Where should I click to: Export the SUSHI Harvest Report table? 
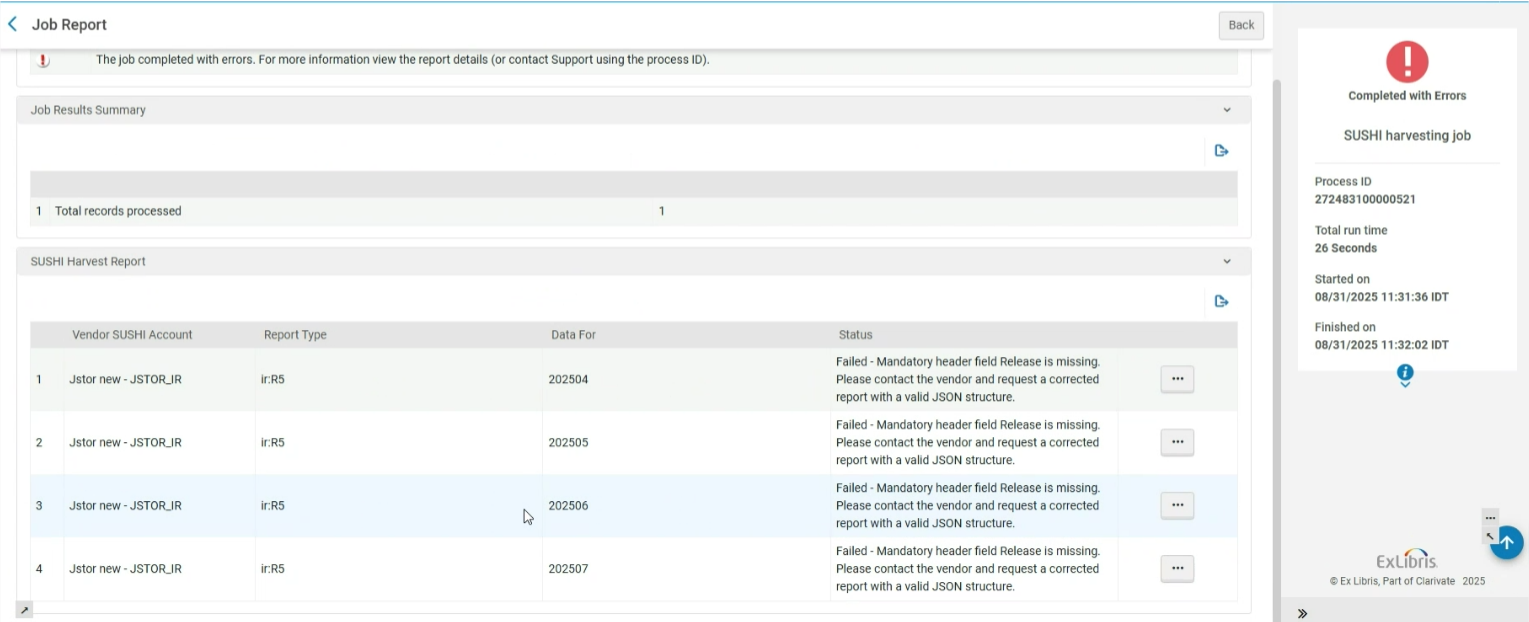point(1221,301)
